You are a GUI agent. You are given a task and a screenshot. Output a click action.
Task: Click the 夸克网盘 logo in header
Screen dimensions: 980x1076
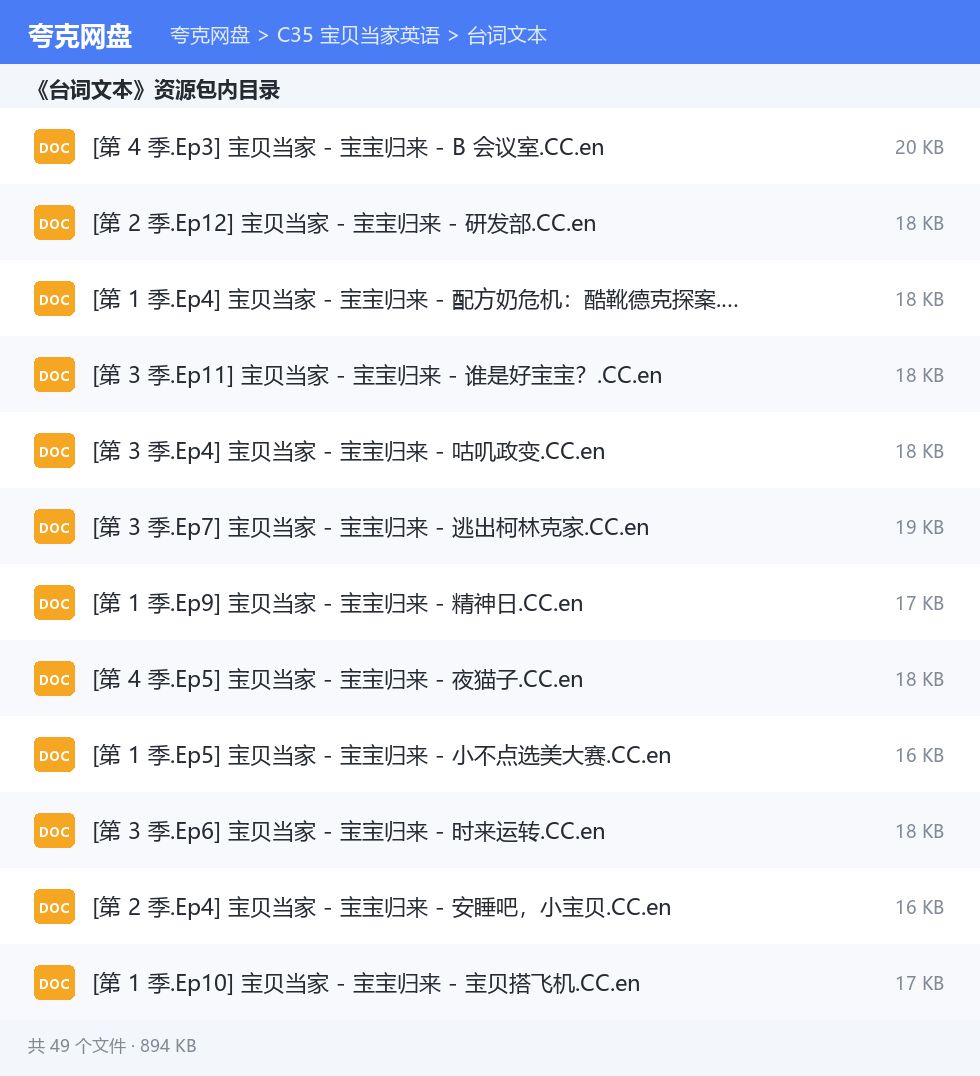coord(80,36)
